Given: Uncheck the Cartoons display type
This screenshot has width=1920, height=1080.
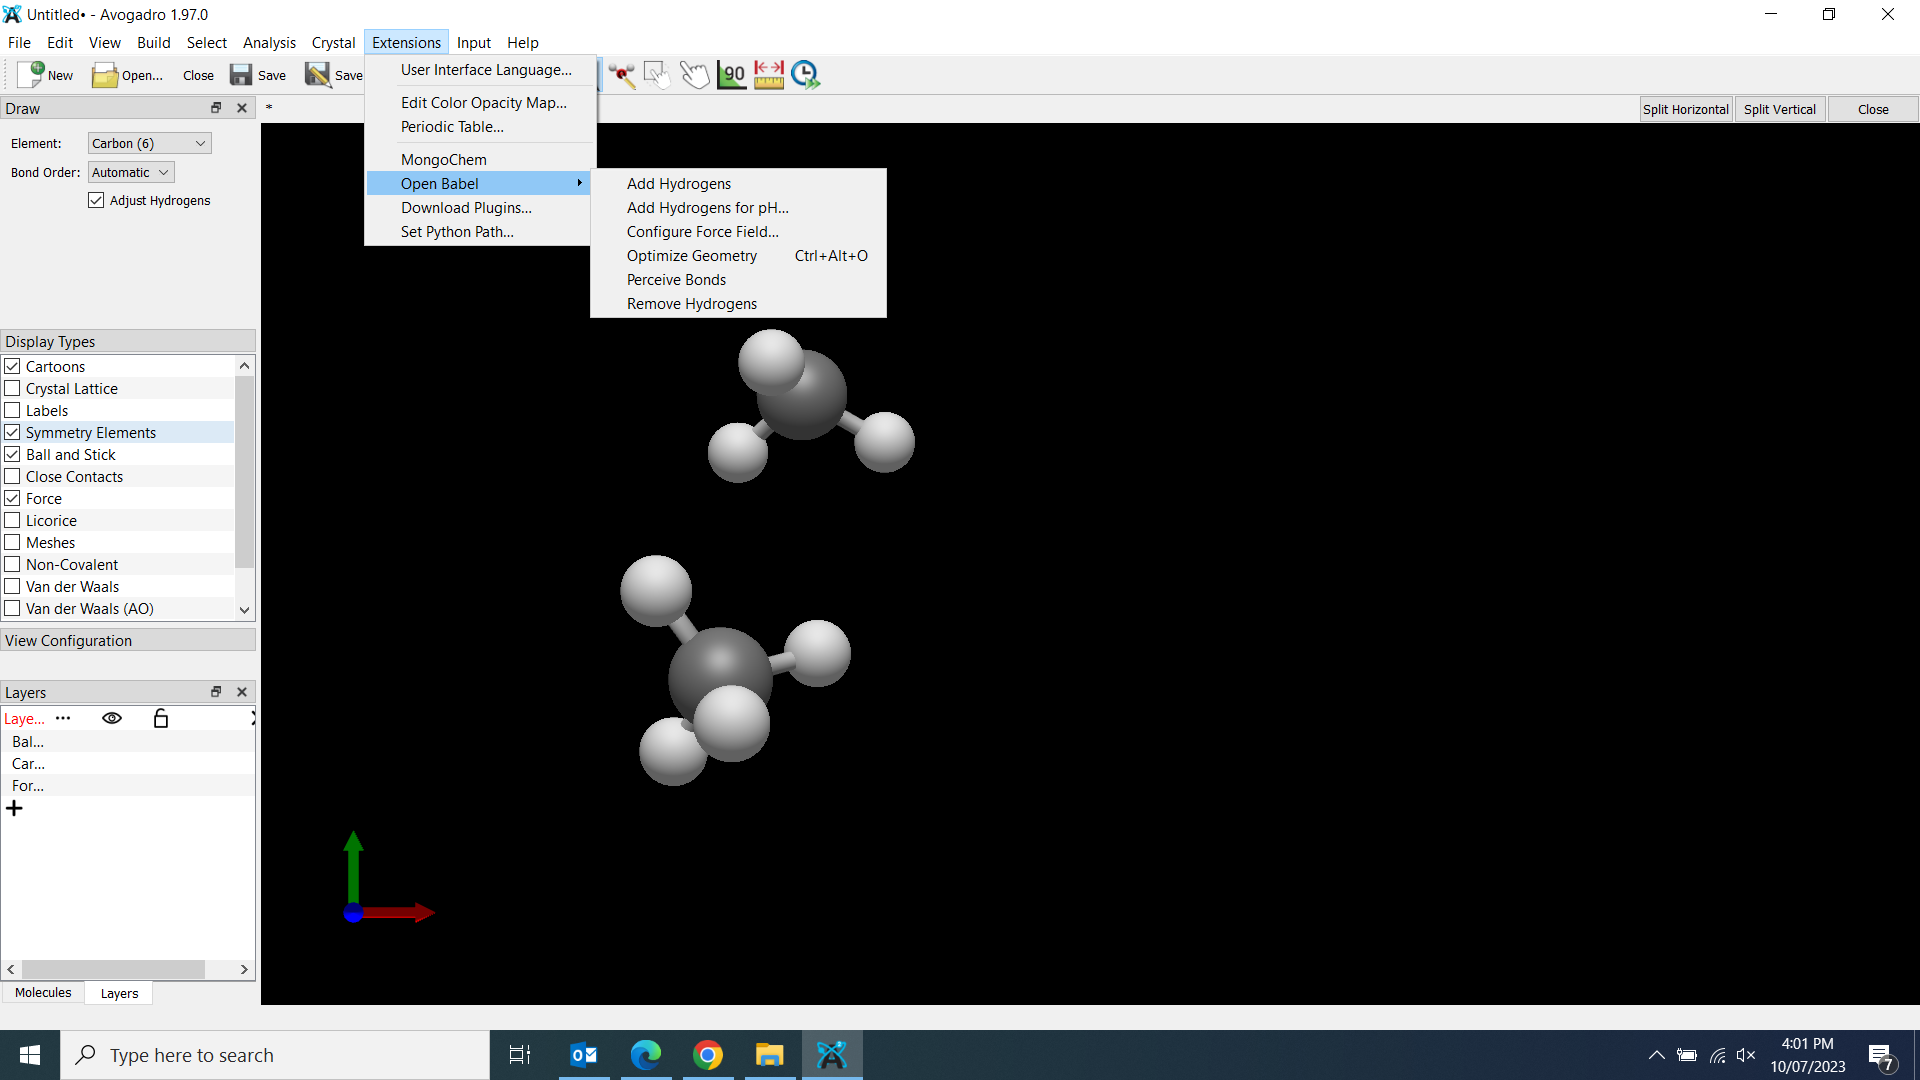Looking at the screenshot, I should (12, 366).
